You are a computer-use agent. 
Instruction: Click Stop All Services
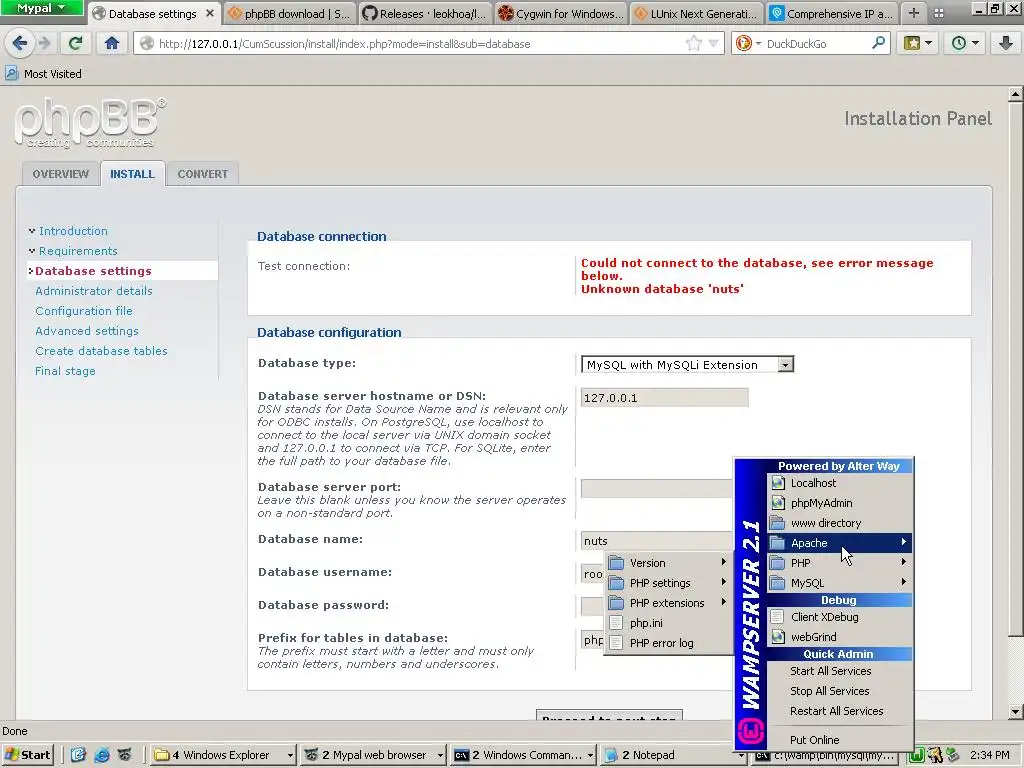coord(839,691)
